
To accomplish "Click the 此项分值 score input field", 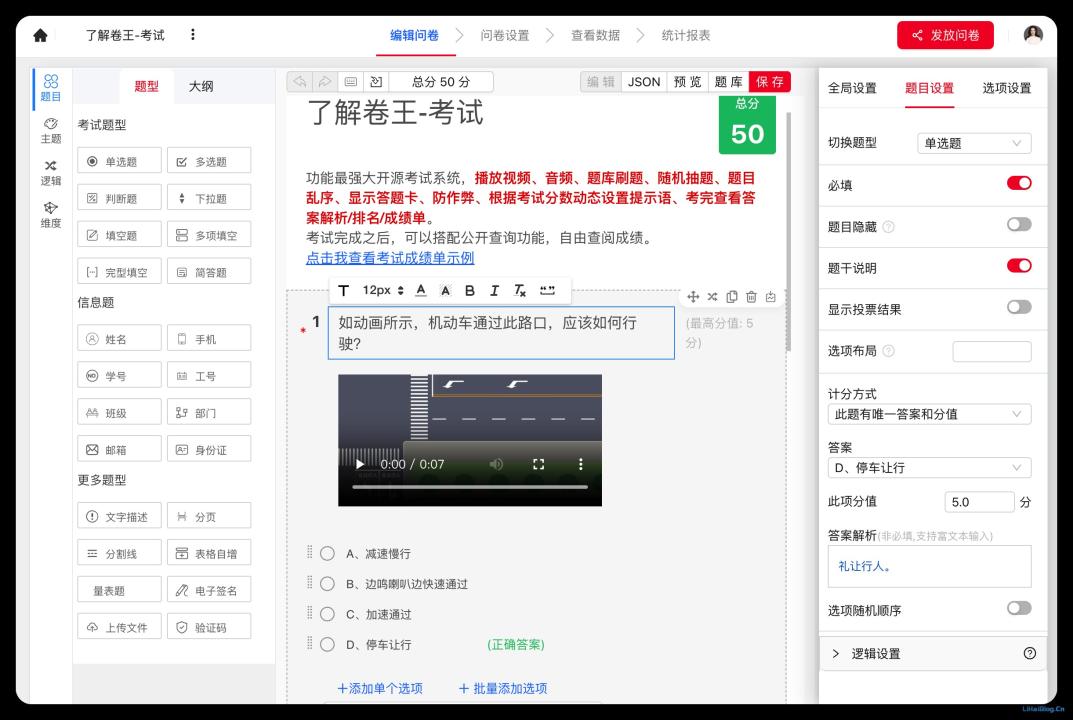I will (x=979, y=502).
